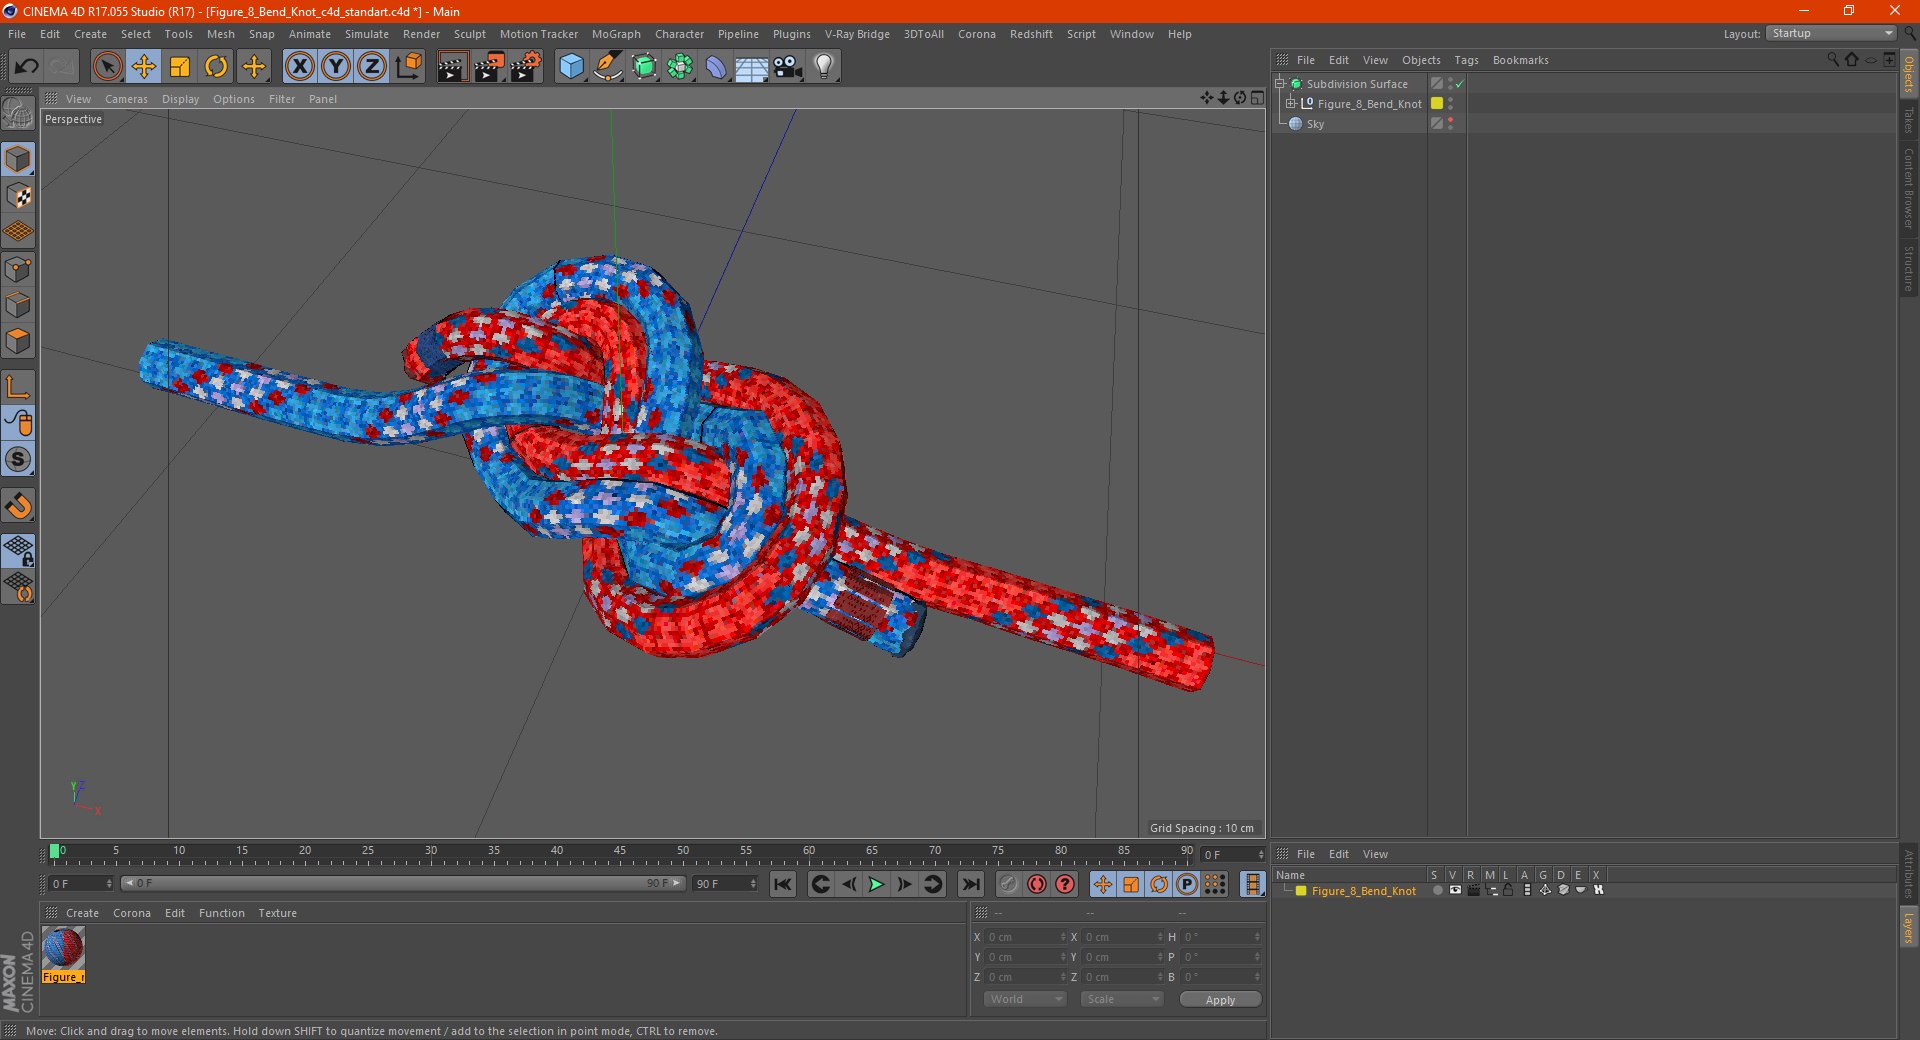Open the Simulate menu
The image size is (1920, 1040).
coord(367,34)
